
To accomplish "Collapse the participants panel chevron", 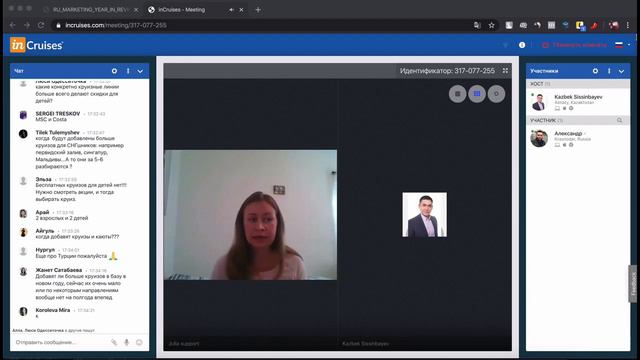I will (x=622, y=71).
